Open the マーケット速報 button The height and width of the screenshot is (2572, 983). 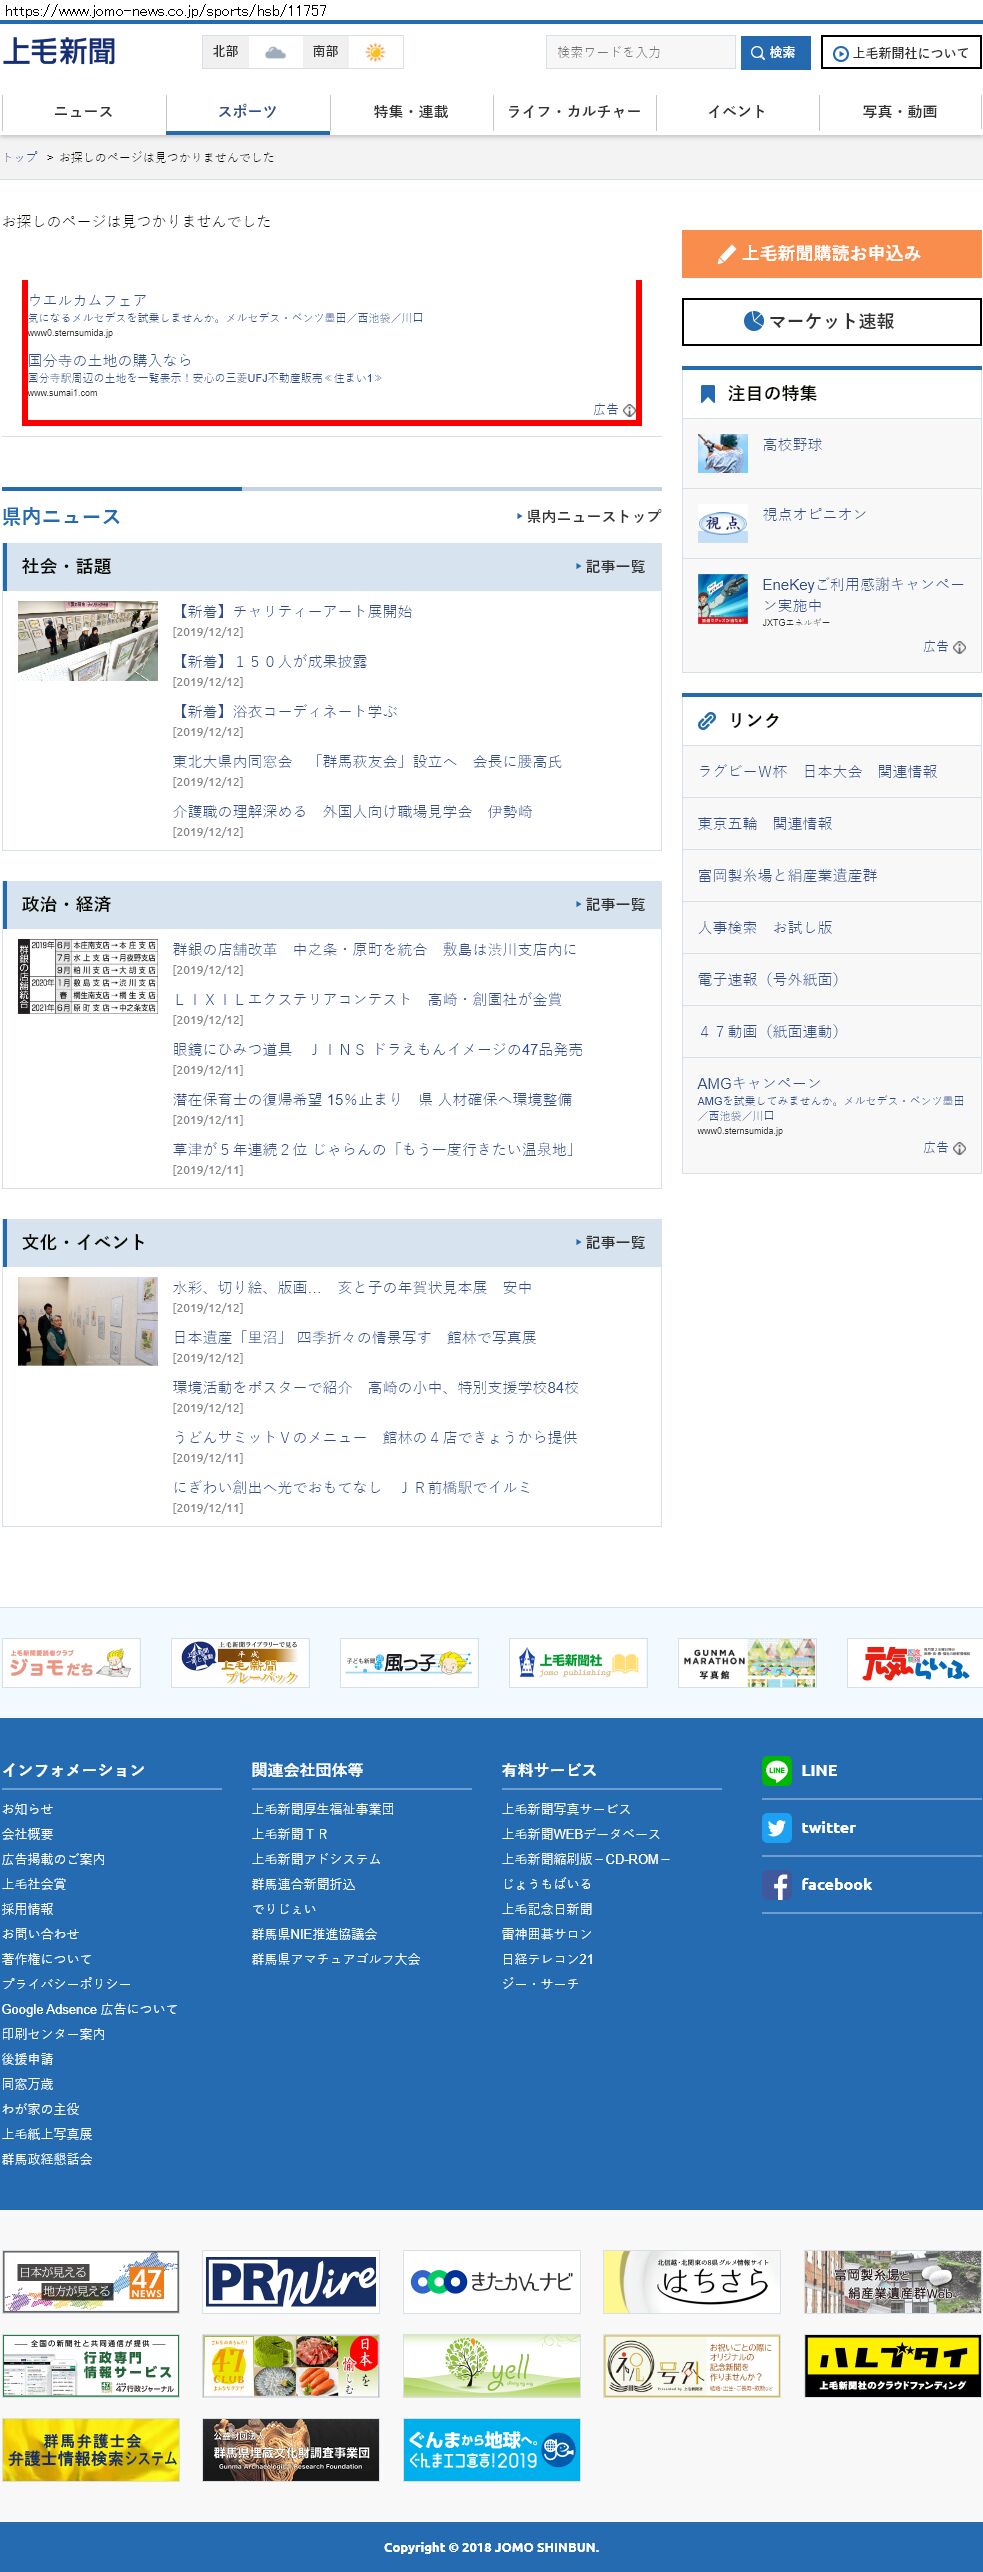831,322
